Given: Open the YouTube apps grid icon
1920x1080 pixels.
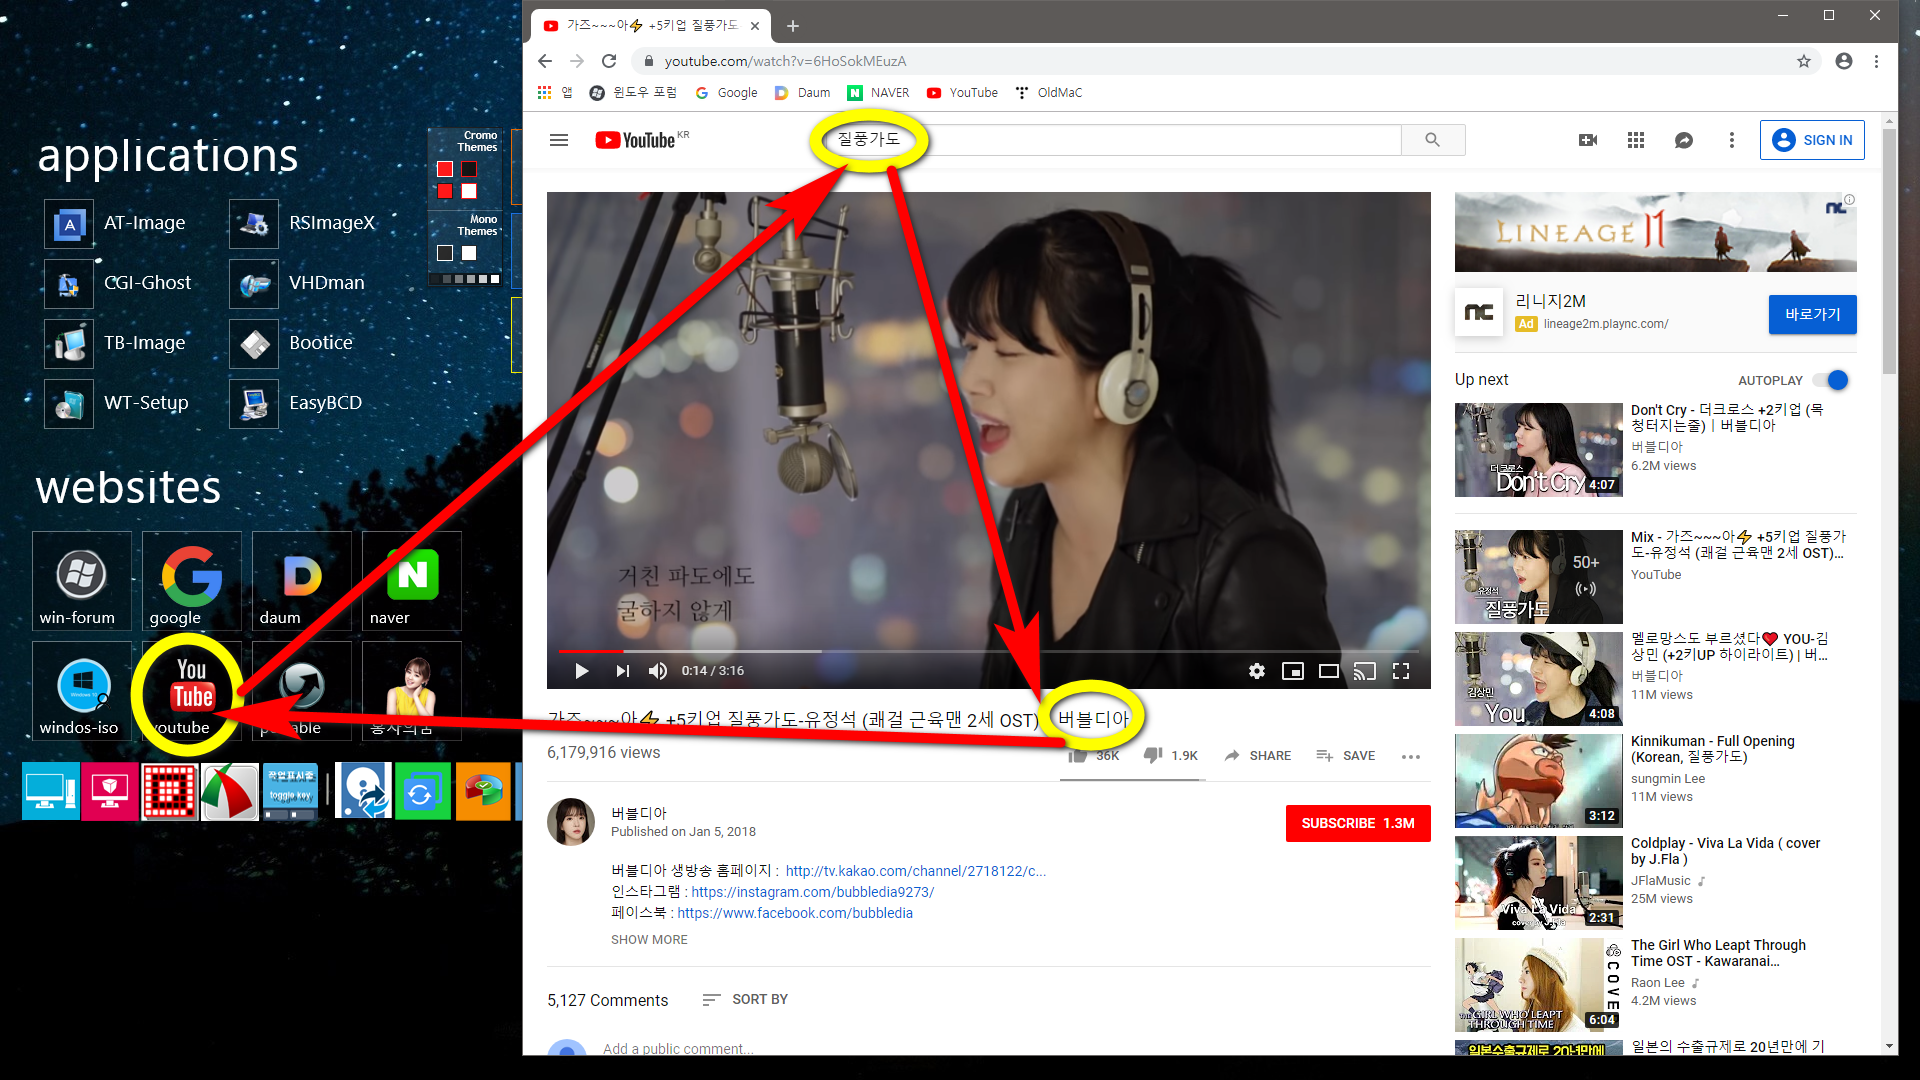Looking at the screenshot, I should pyautogui.click(x=1636, y=140).
